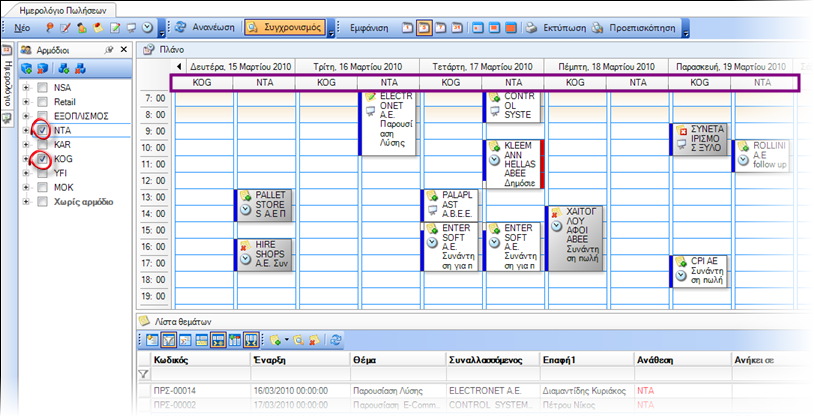This screenshot has height=417, width=814.
Task: Click the Κωδικός filter input field
Action: pyautogui.click(x=200, y=374)
